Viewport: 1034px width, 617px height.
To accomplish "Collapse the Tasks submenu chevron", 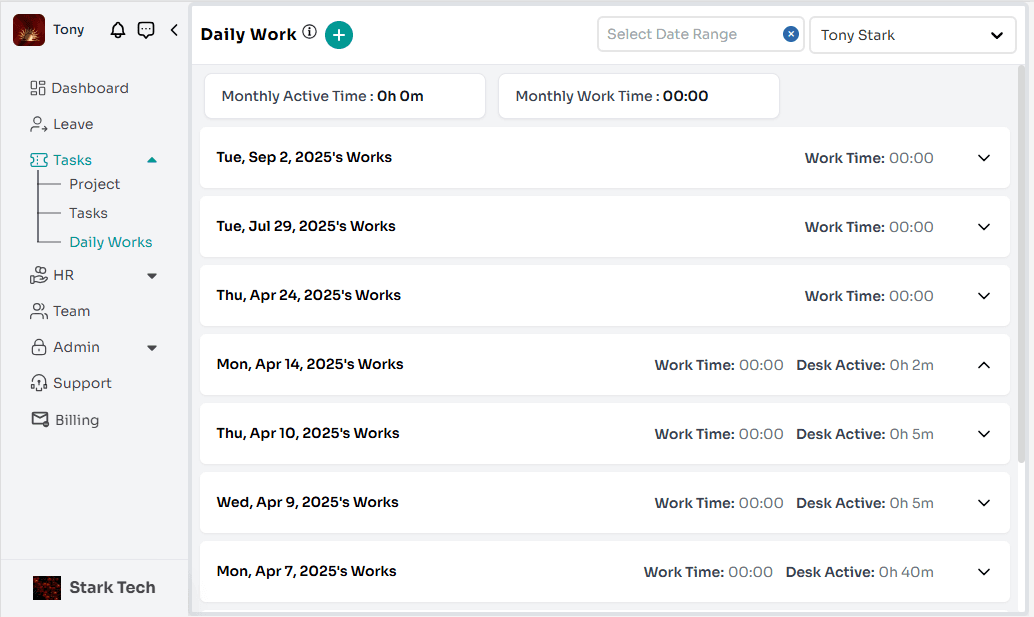I will click(x=152, y=159).
